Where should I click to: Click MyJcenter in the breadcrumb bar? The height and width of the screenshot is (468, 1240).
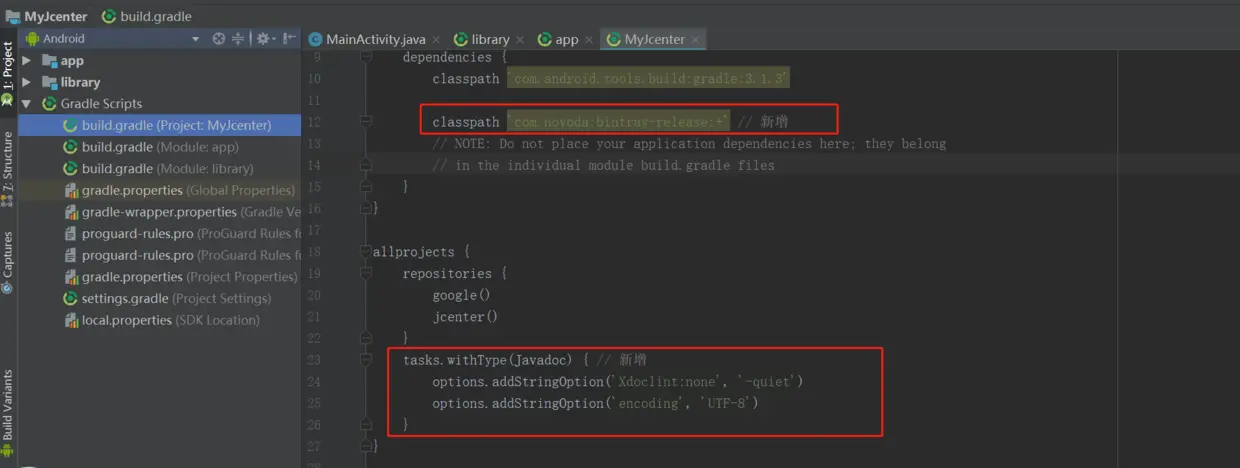(55, 16)
